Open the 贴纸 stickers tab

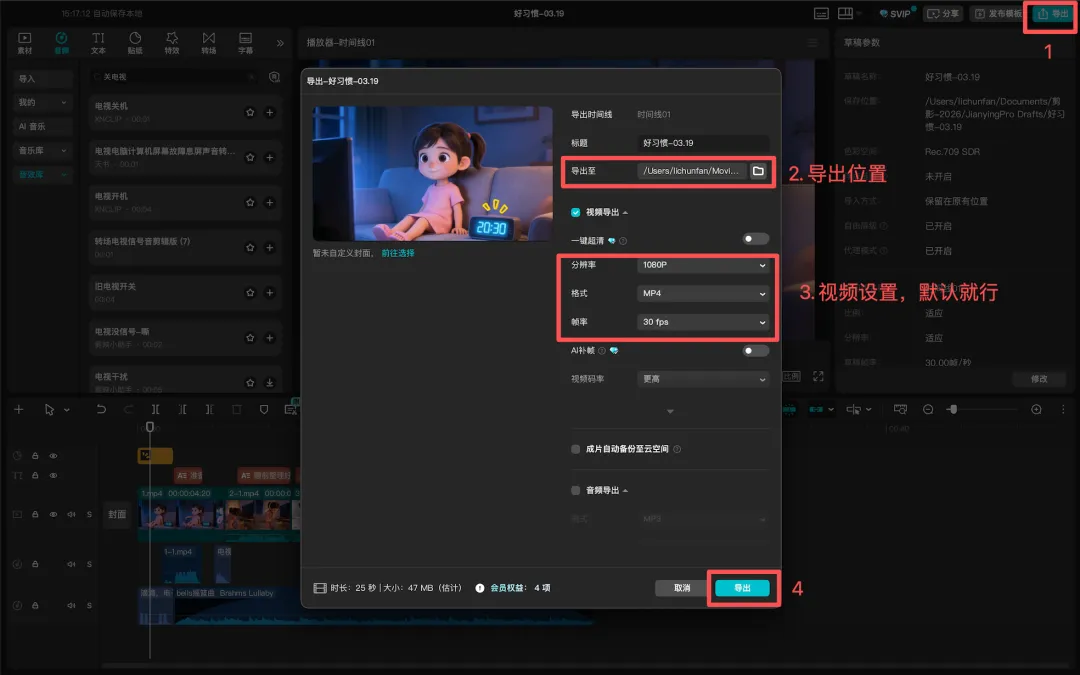pos(135,43)
